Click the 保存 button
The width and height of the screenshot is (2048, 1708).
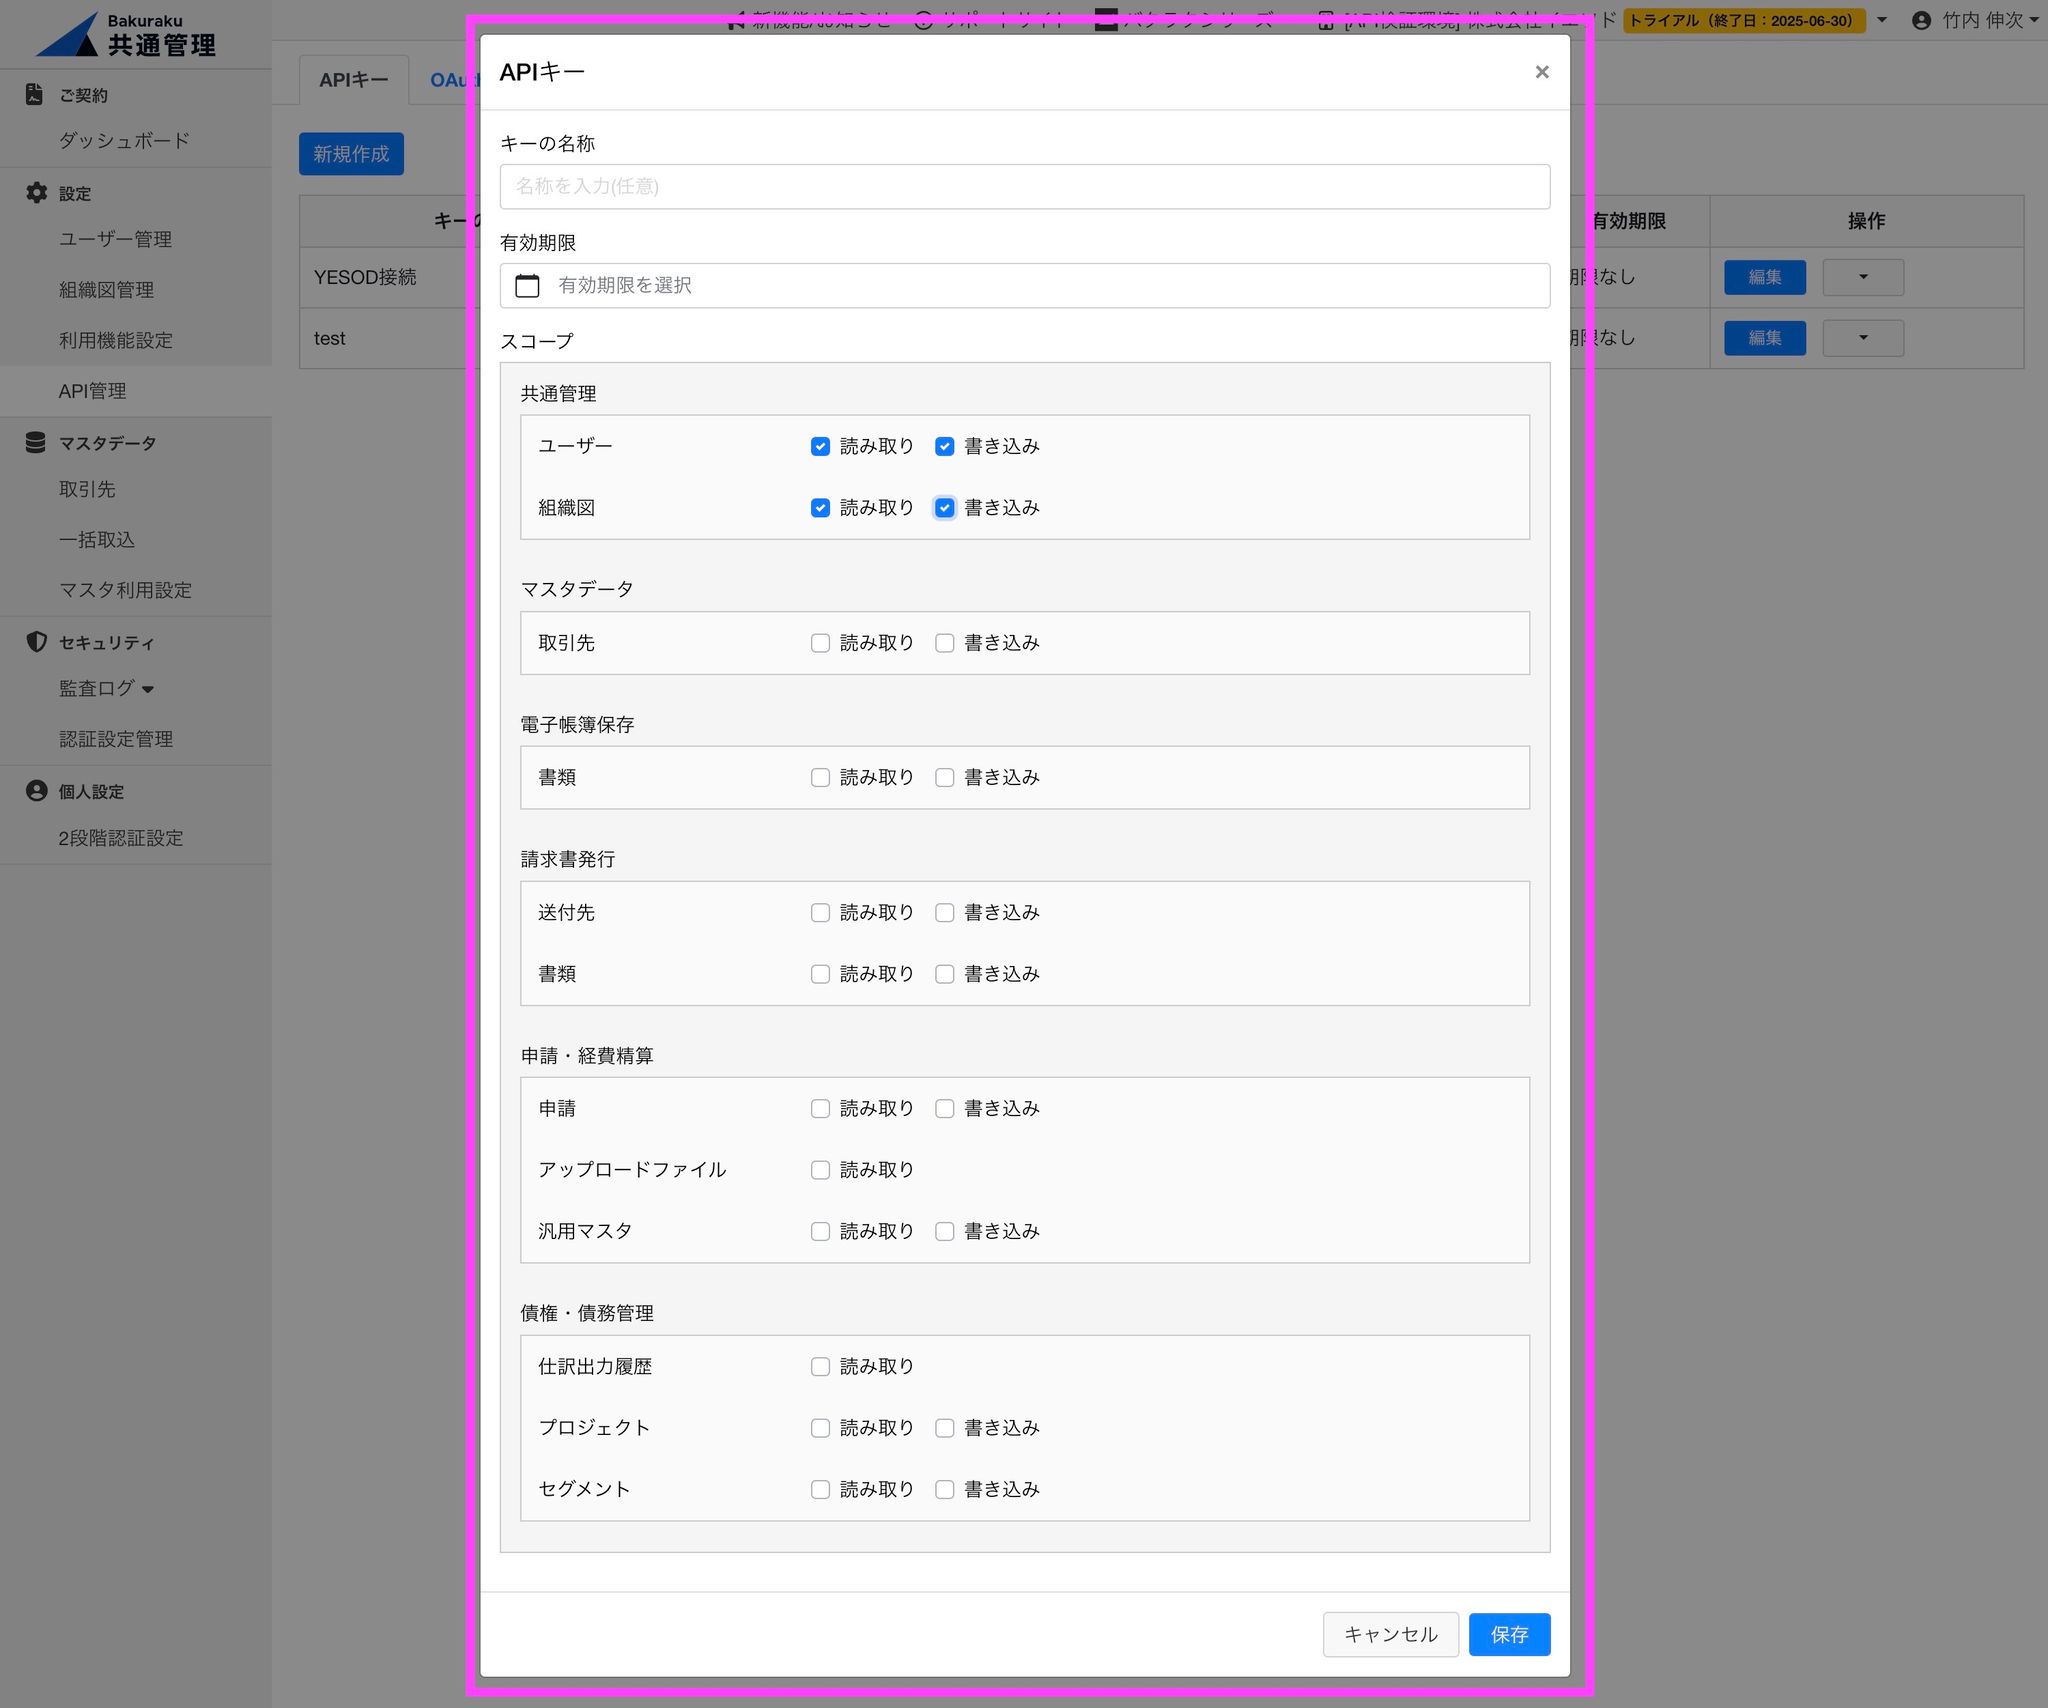point(1508,1634)
